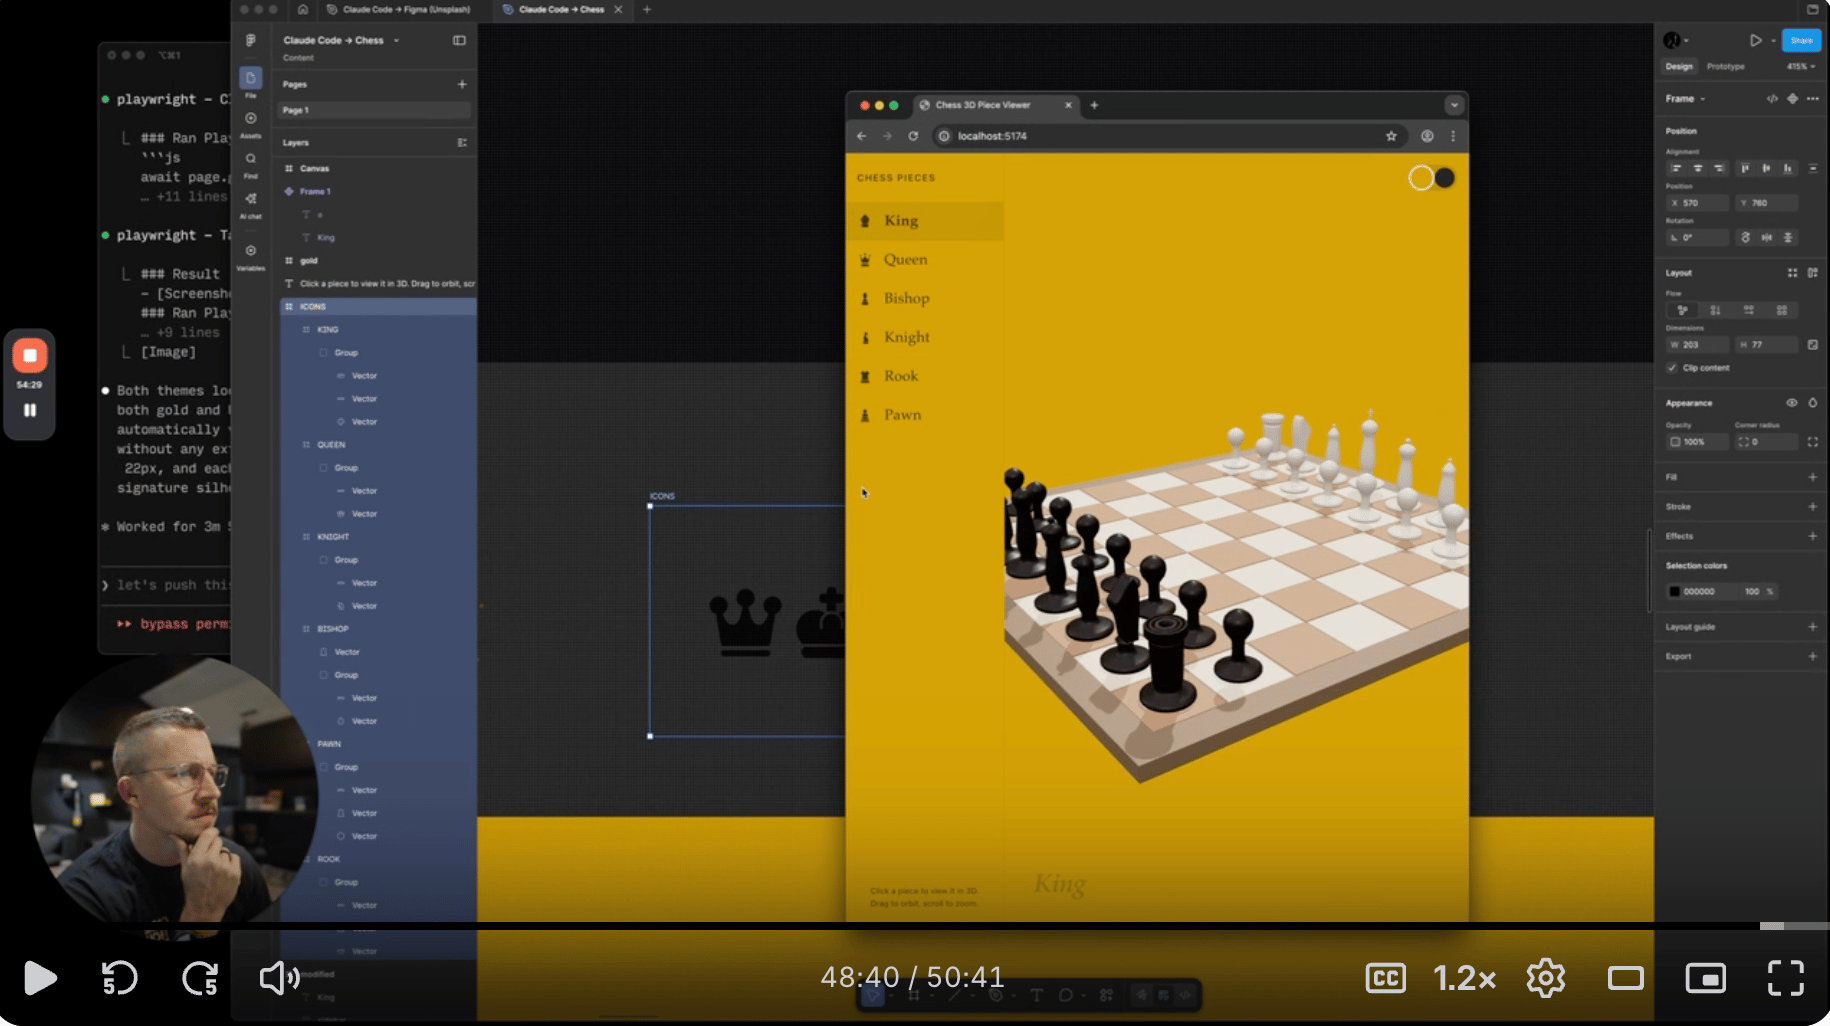Open 1.2x playback speed control
1830x1026 pixels.
tap(1464, 978)
